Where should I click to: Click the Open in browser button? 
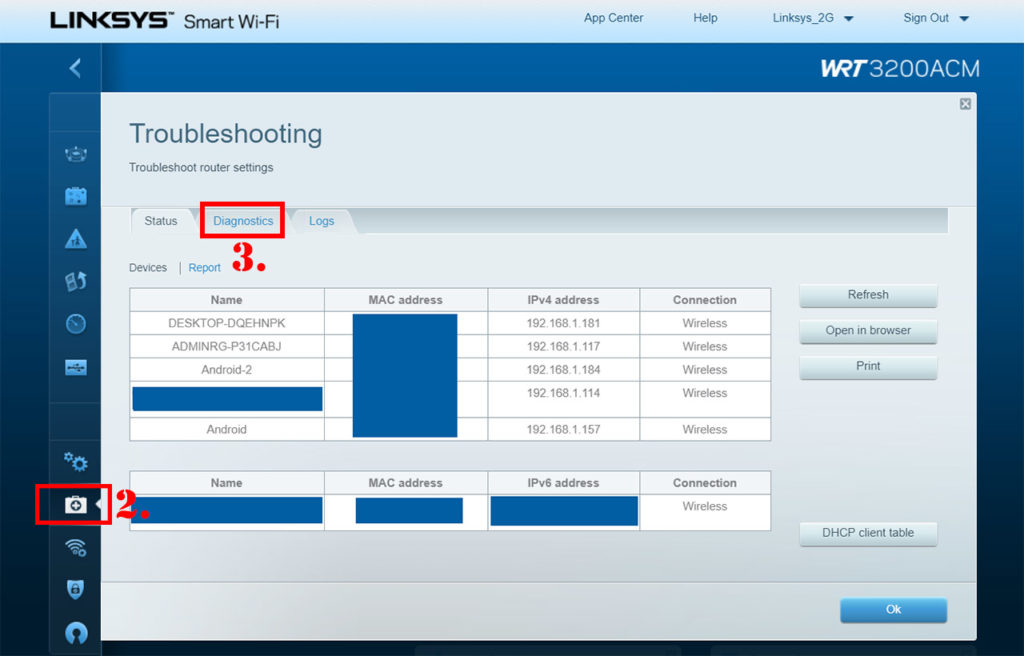coord(868,331)
